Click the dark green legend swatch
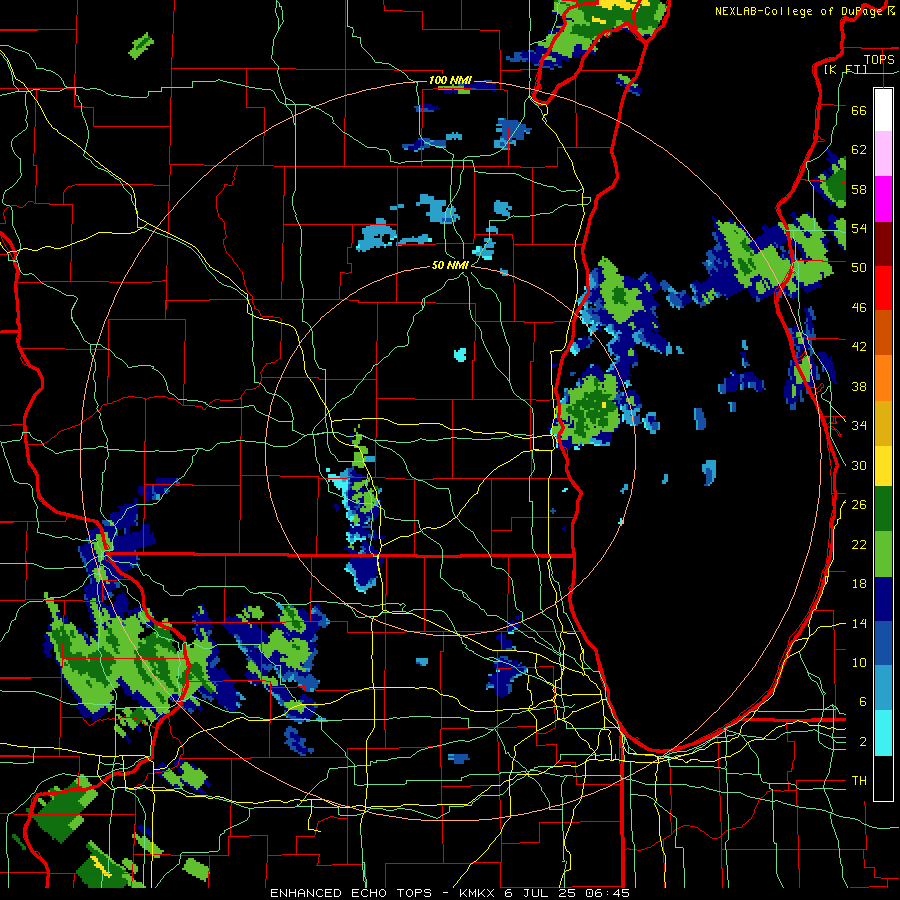 (883, 509)
